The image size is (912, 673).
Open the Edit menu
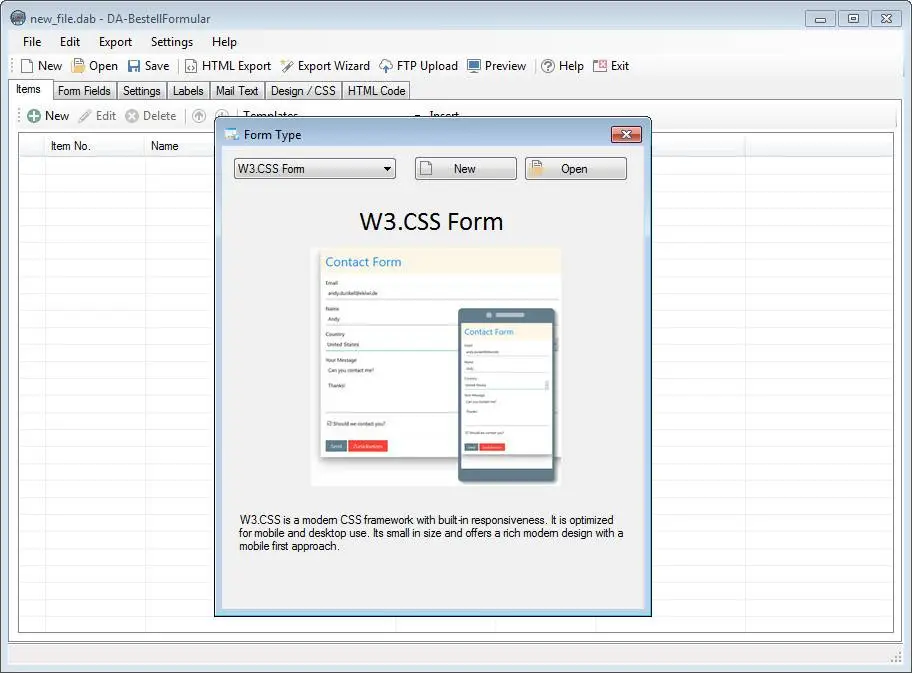click(70, 42)
